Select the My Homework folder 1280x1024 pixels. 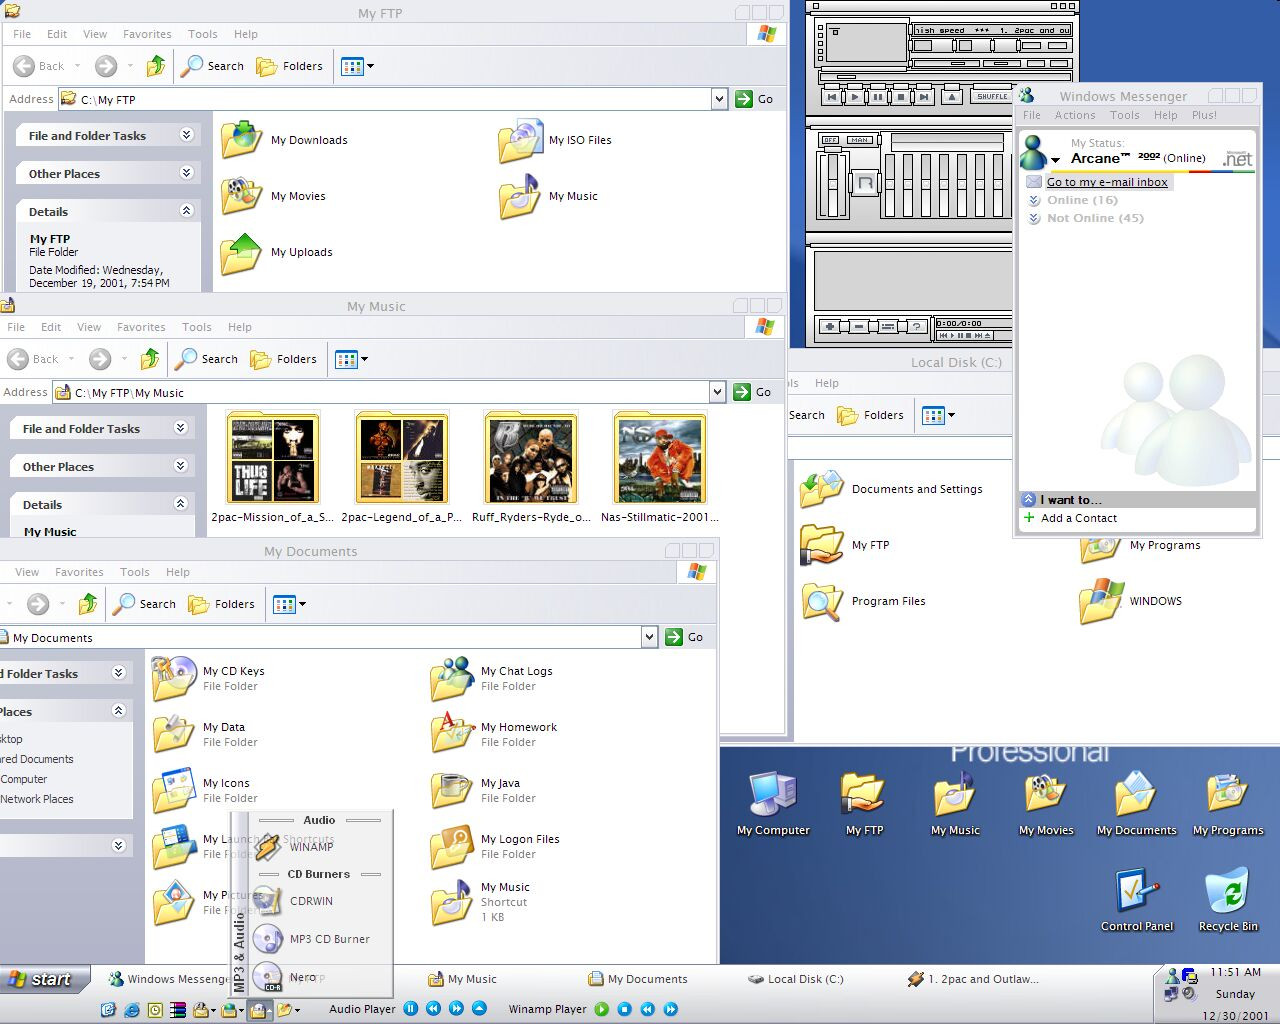coord(494,734)
